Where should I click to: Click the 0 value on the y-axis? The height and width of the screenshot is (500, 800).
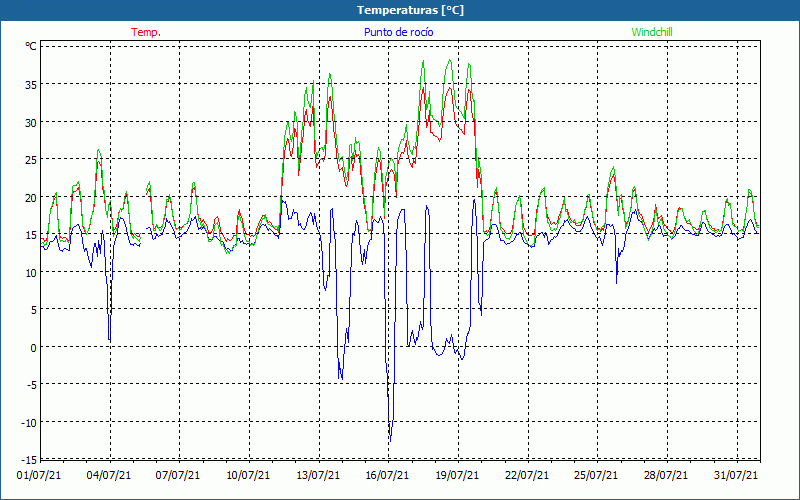34,347
